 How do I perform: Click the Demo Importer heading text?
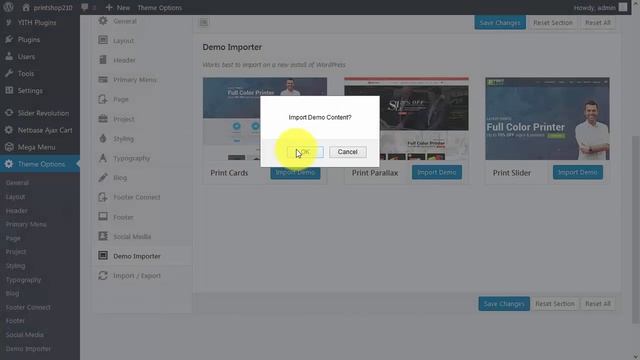tap(232, 47)
